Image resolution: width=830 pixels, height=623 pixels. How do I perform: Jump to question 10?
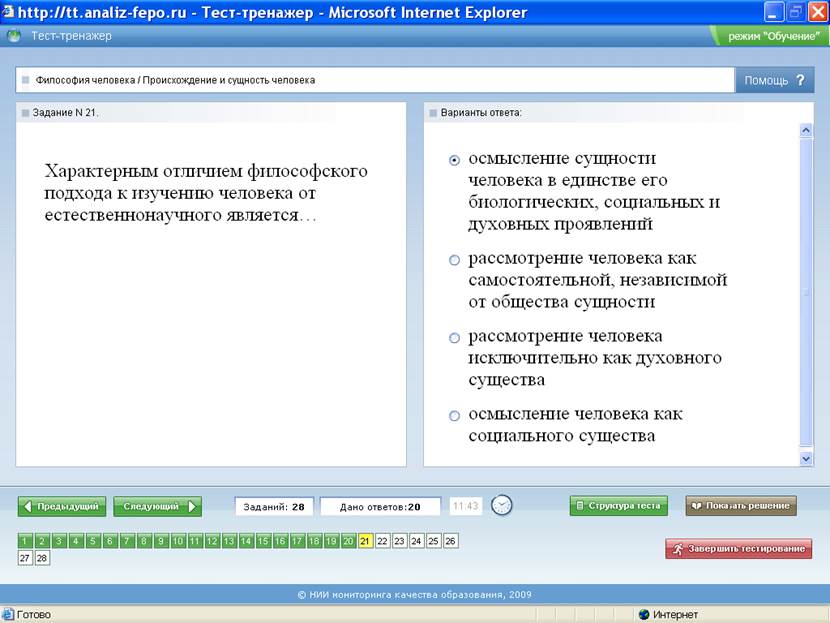(178, 541)
